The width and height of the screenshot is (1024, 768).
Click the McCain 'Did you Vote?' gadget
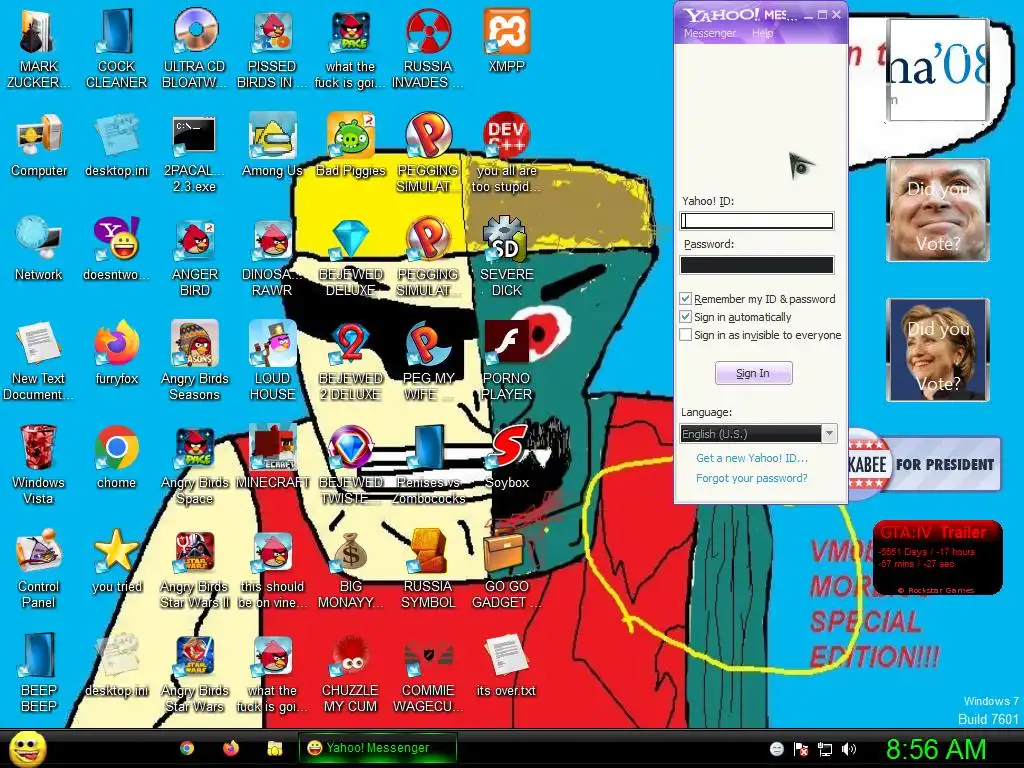[938, 210]
